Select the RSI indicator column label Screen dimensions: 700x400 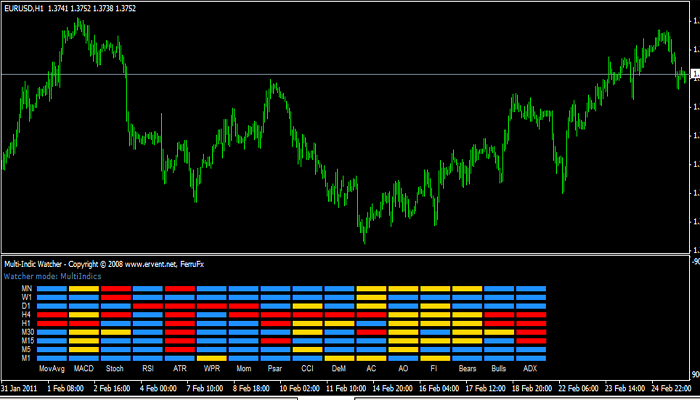point(148,369)
